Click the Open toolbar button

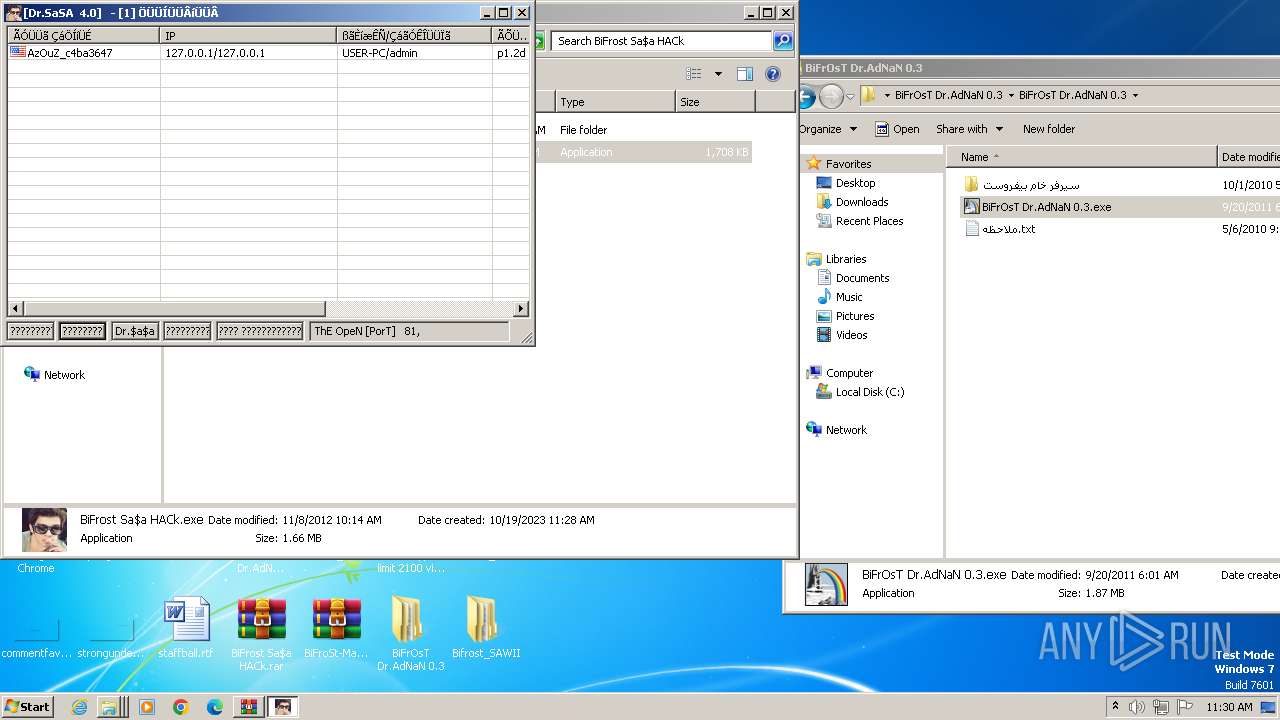coord(897,129)
